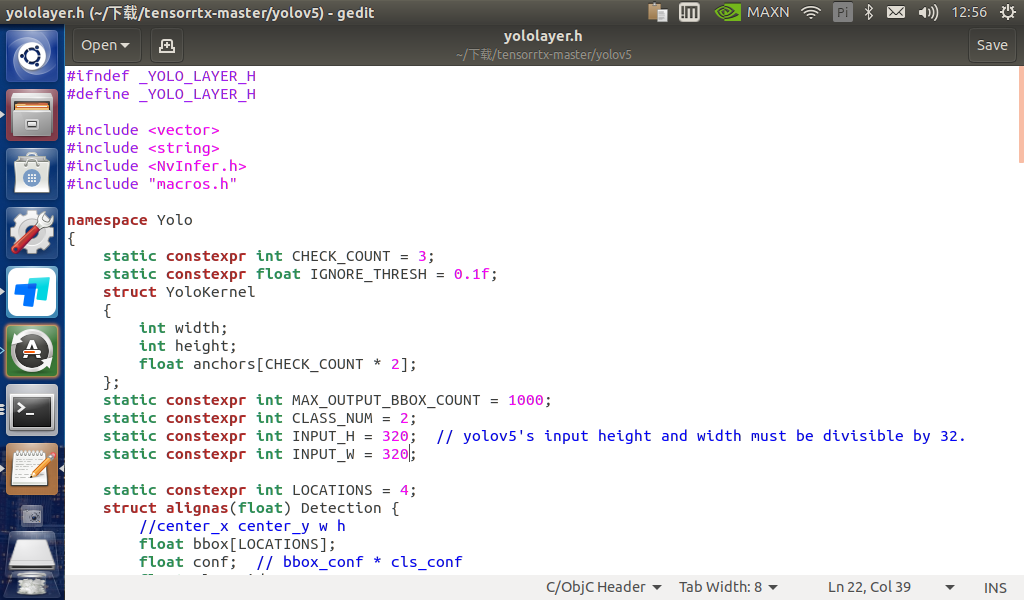Click the MAX_OUTPUT_BBOX_COUNT = 1000 line
1024x600 pixels.
pos(327,400)
